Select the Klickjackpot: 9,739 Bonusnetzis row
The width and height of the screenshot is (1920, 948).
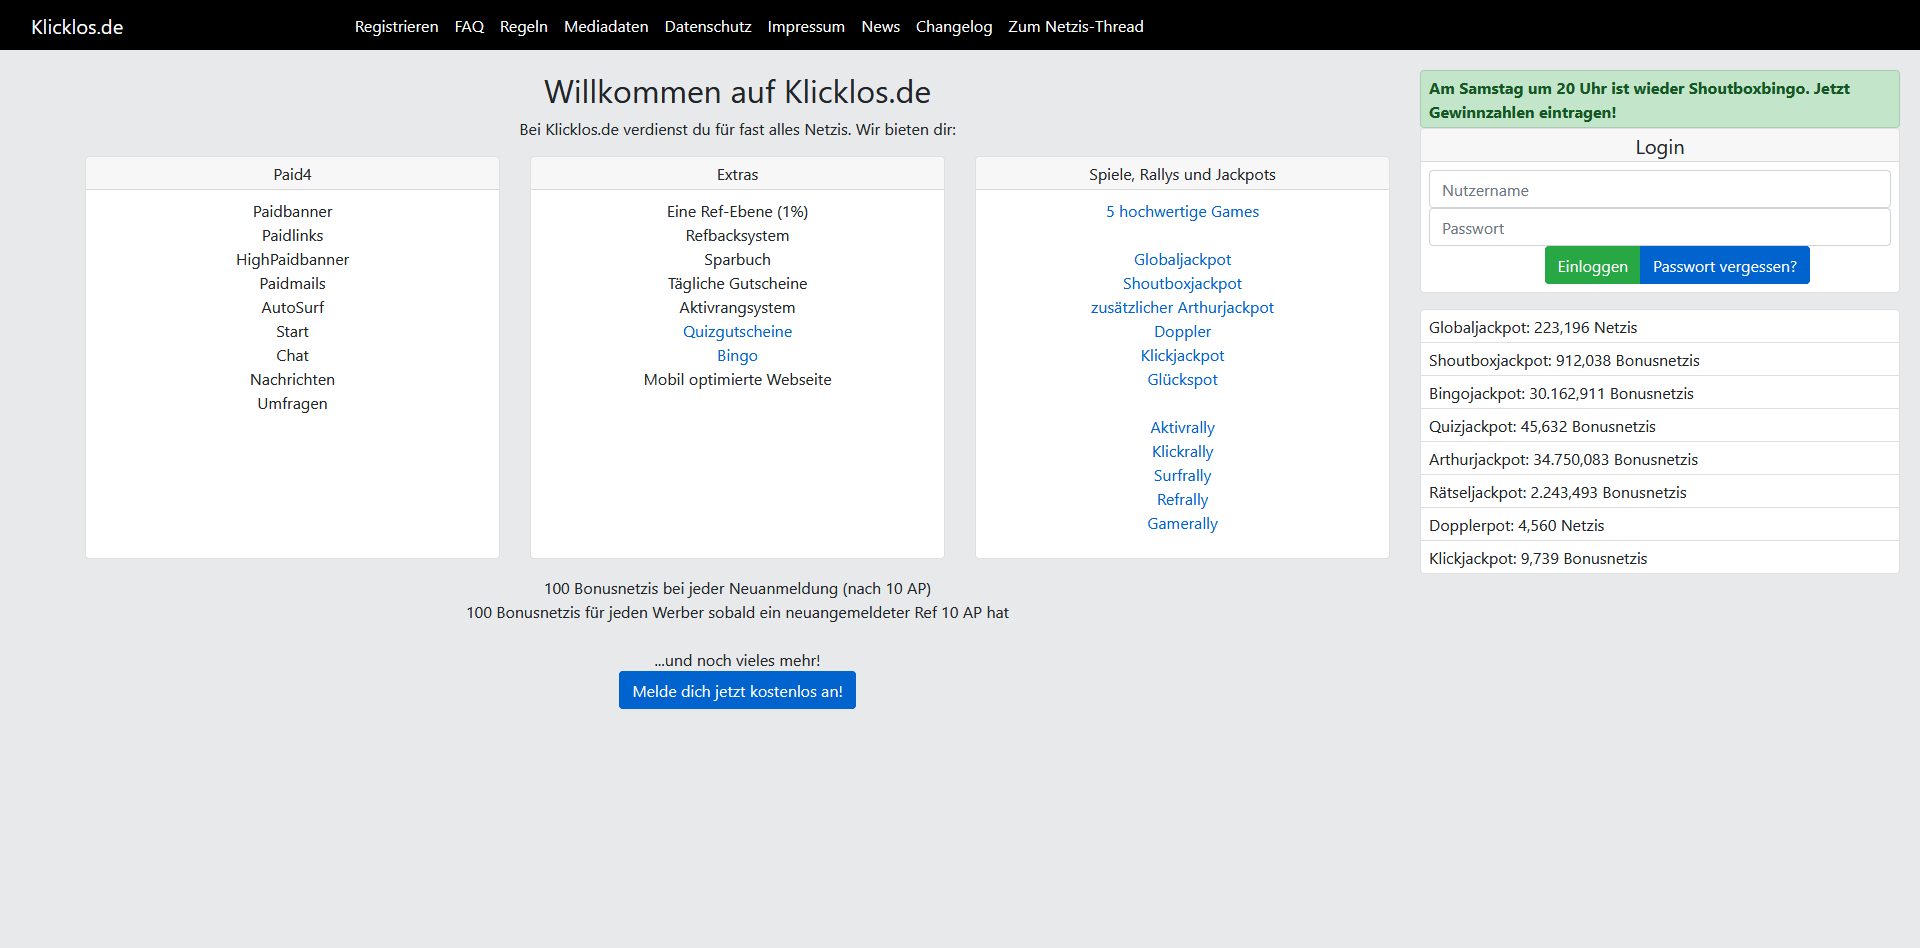(x=1659, y=558)
